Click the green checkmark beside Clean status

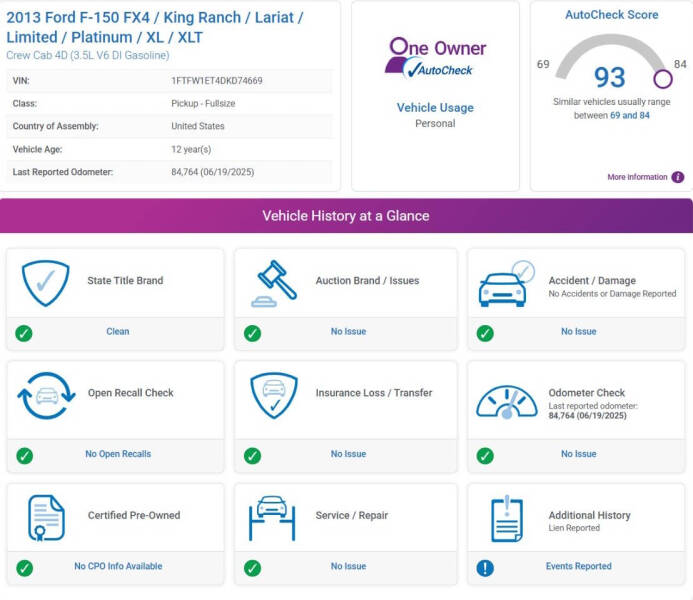coord(24,332)
